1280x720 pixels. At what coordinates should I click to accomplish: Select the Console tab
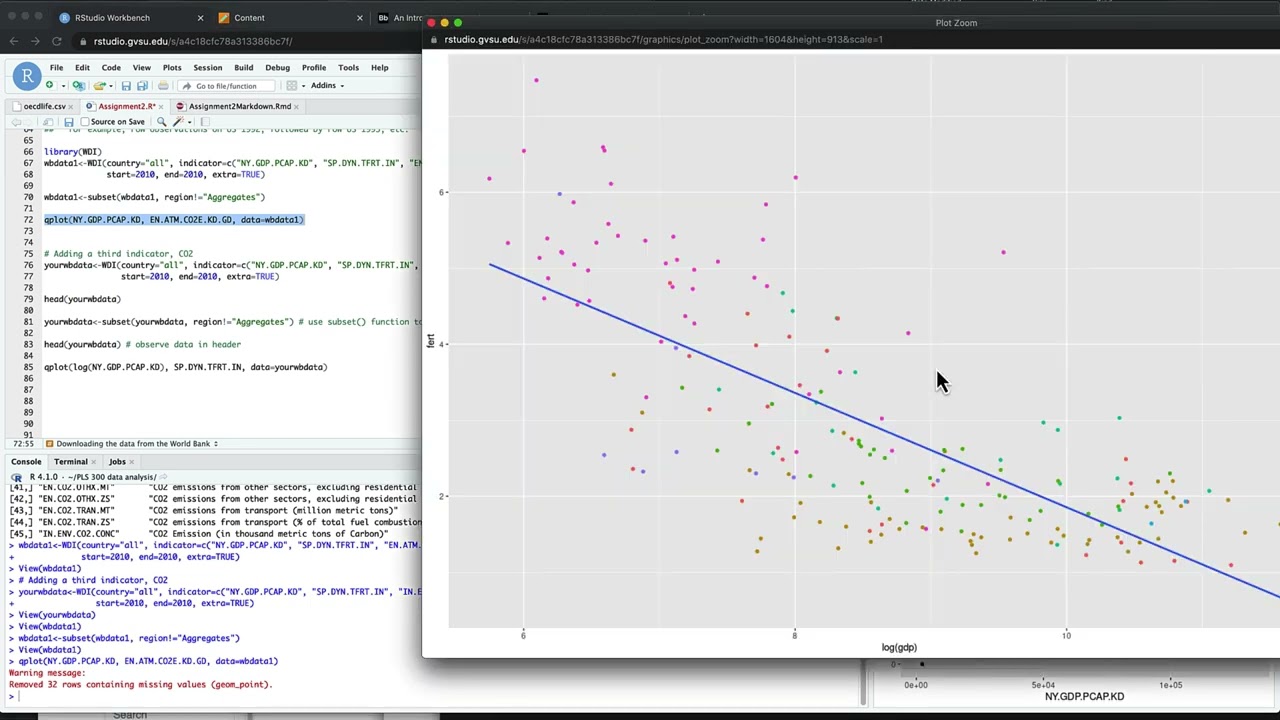26,462
